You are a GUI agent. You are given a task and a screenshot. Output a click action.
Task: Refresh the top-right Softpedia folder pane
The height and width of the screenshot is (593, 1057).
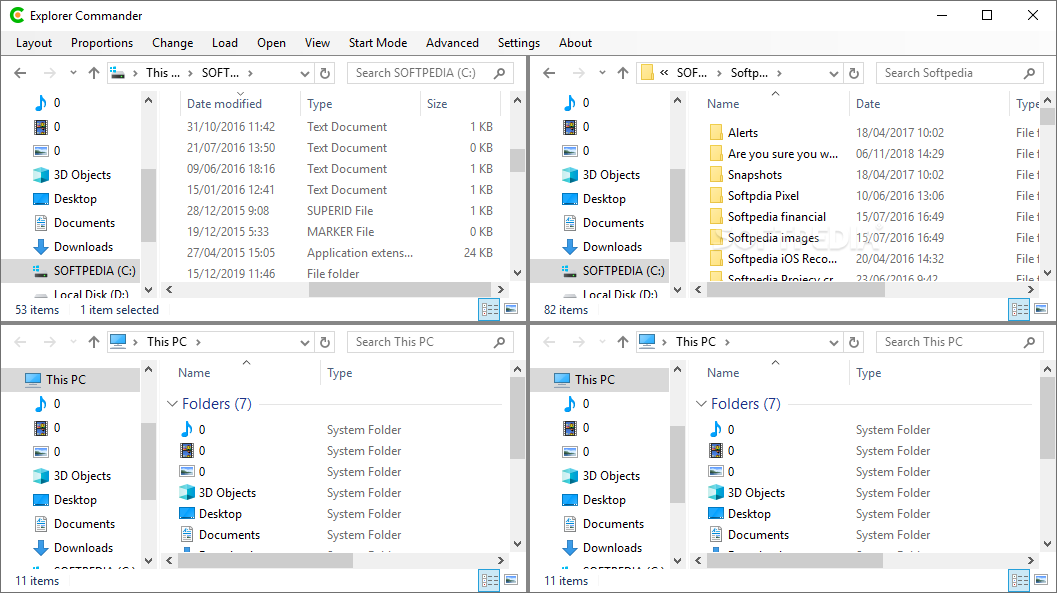click(x=854, y=73)
